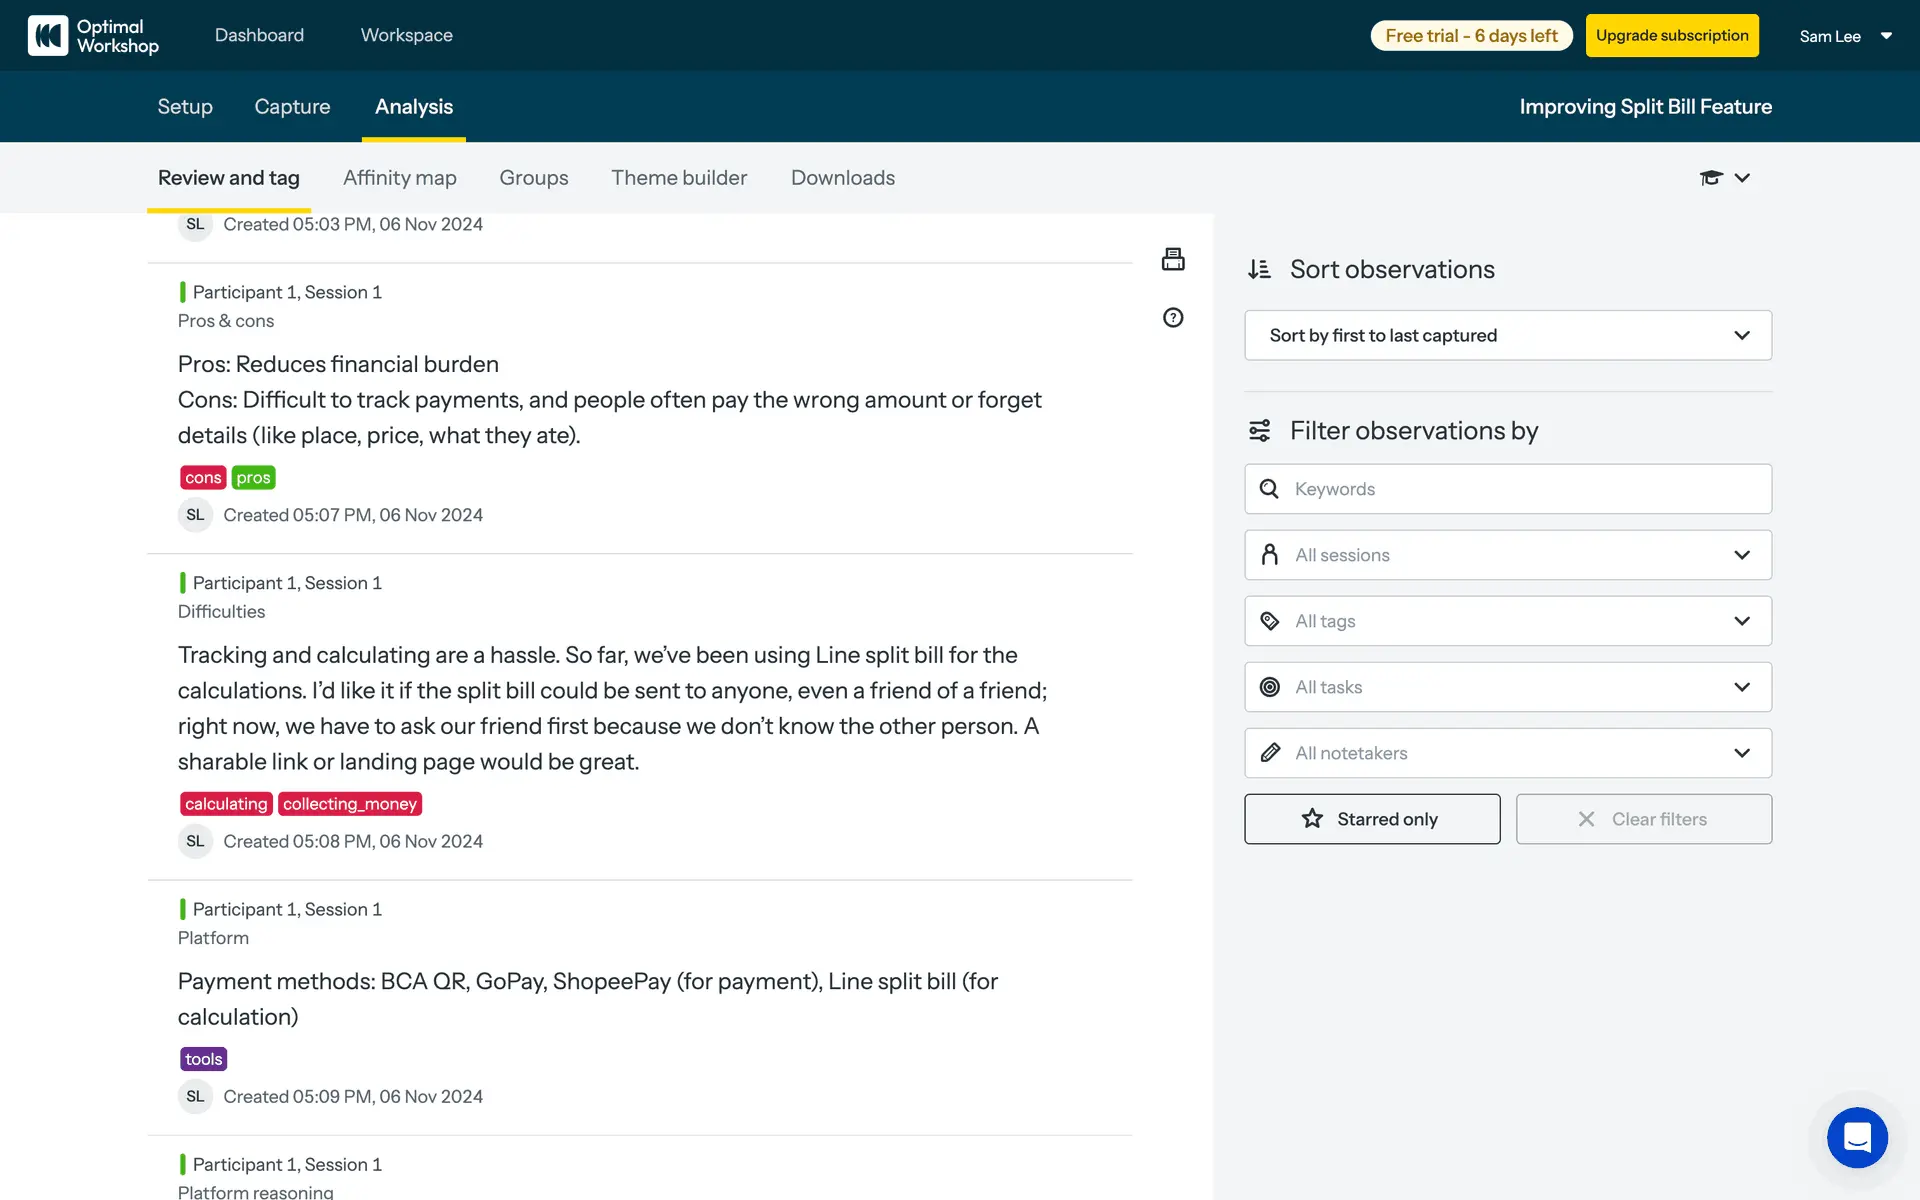Toggle the Starred only filter
The height and width of the screenshot is (1200, 1920).
1371,819
